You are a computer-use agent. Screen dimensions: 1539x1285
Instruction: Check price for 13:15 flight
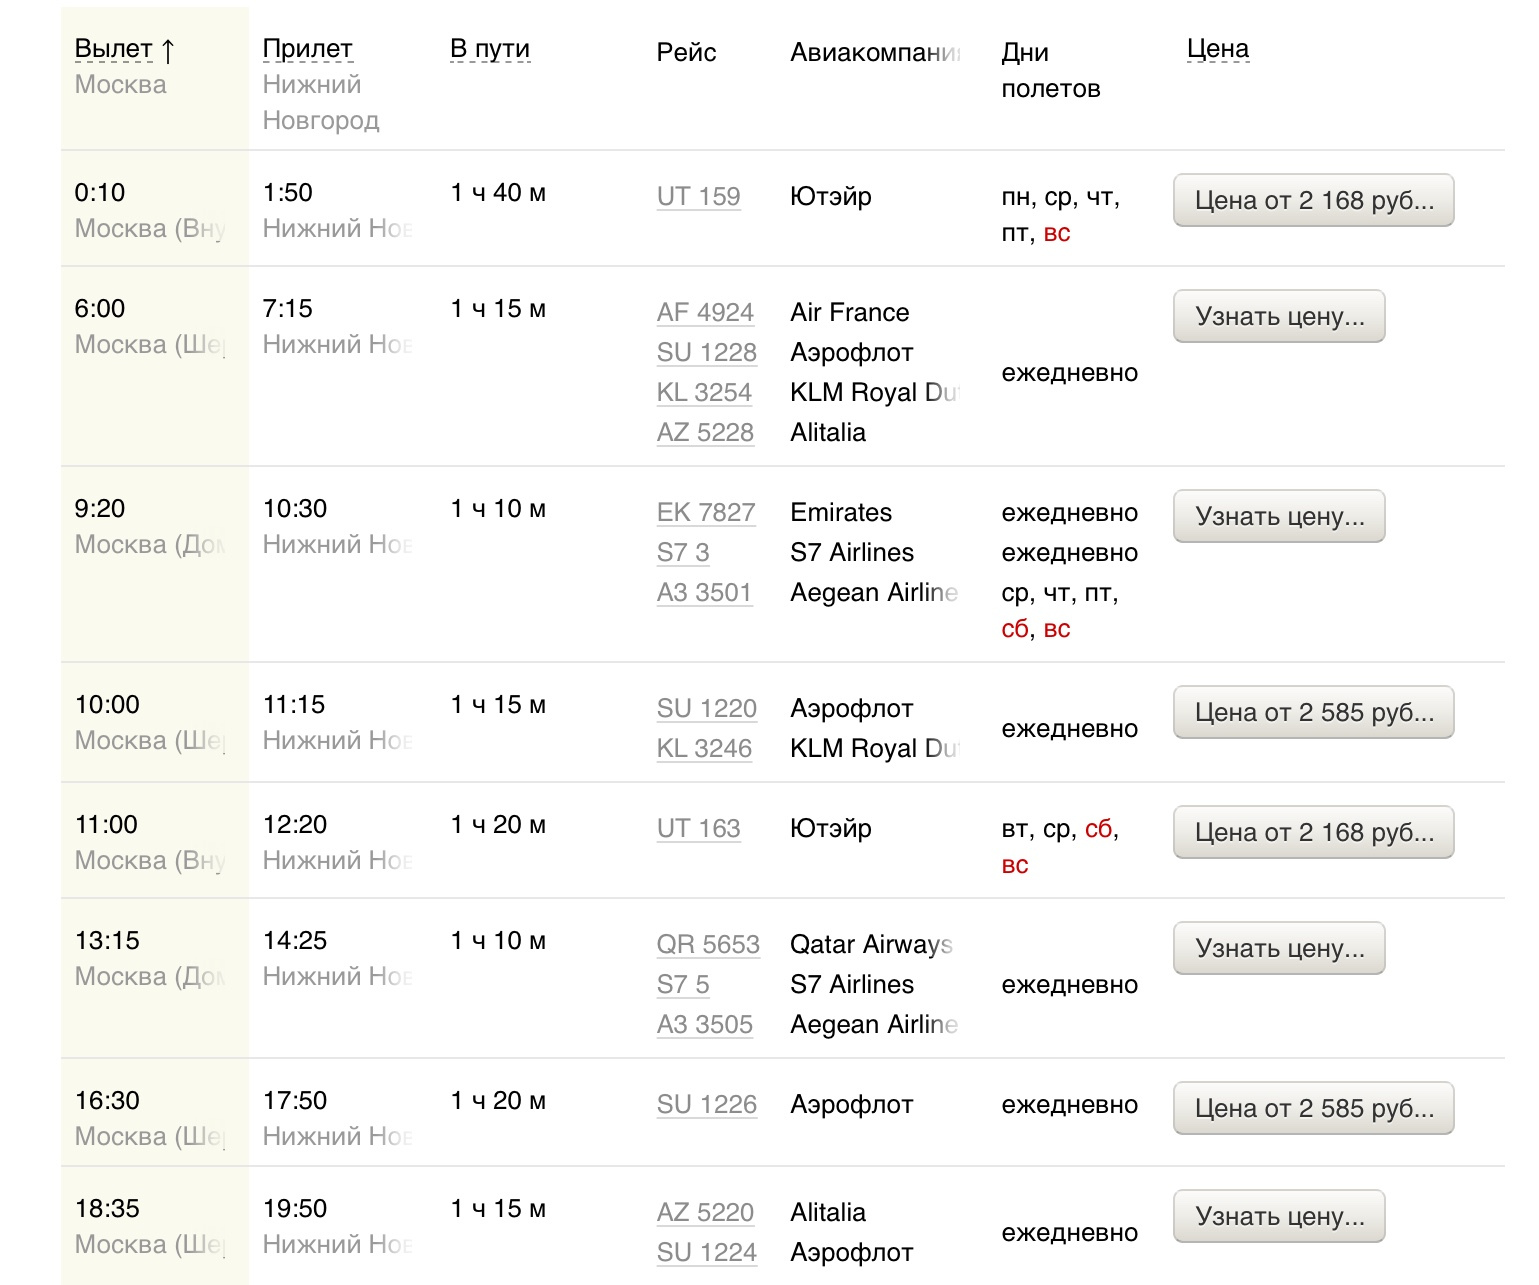coord(1279,949)
